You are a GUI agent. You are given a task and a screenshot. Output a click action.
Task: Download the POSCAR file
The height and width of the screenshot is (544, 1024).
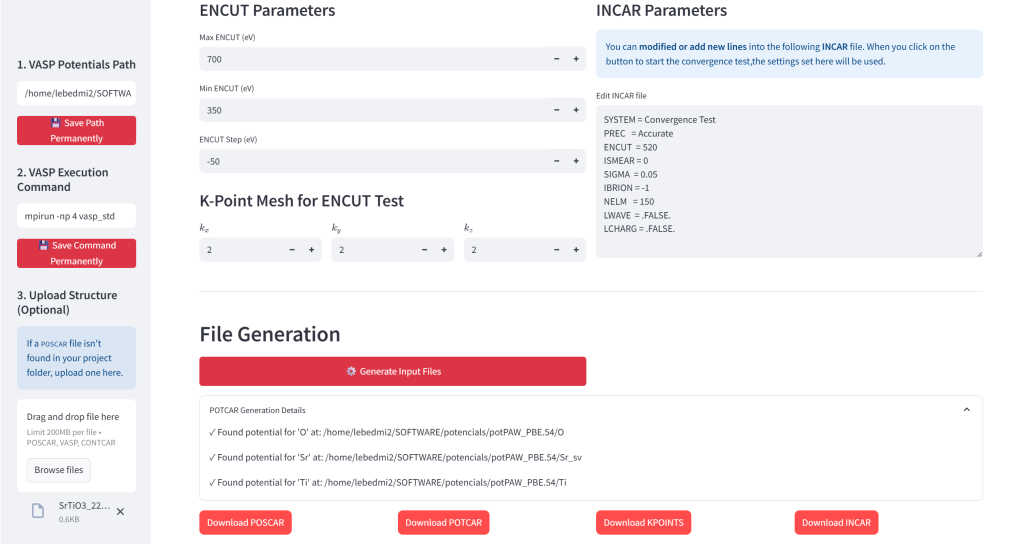[x=246, y=522]
